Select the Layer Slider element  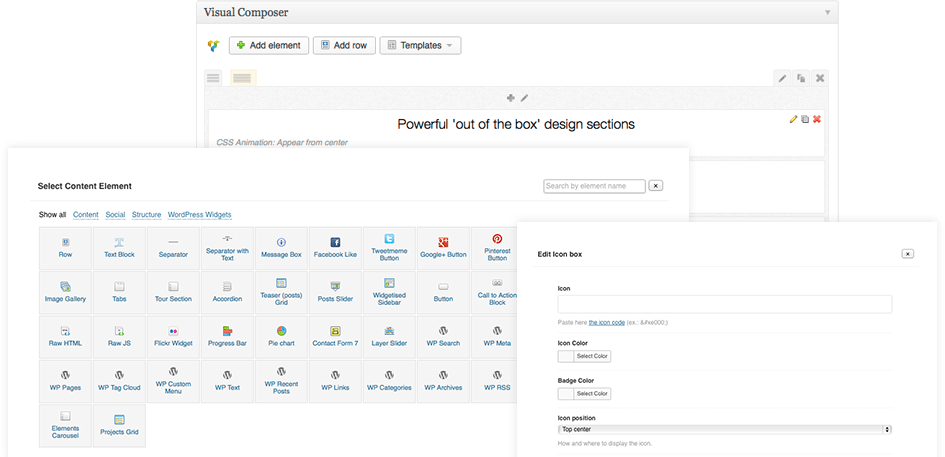[389, 337]
